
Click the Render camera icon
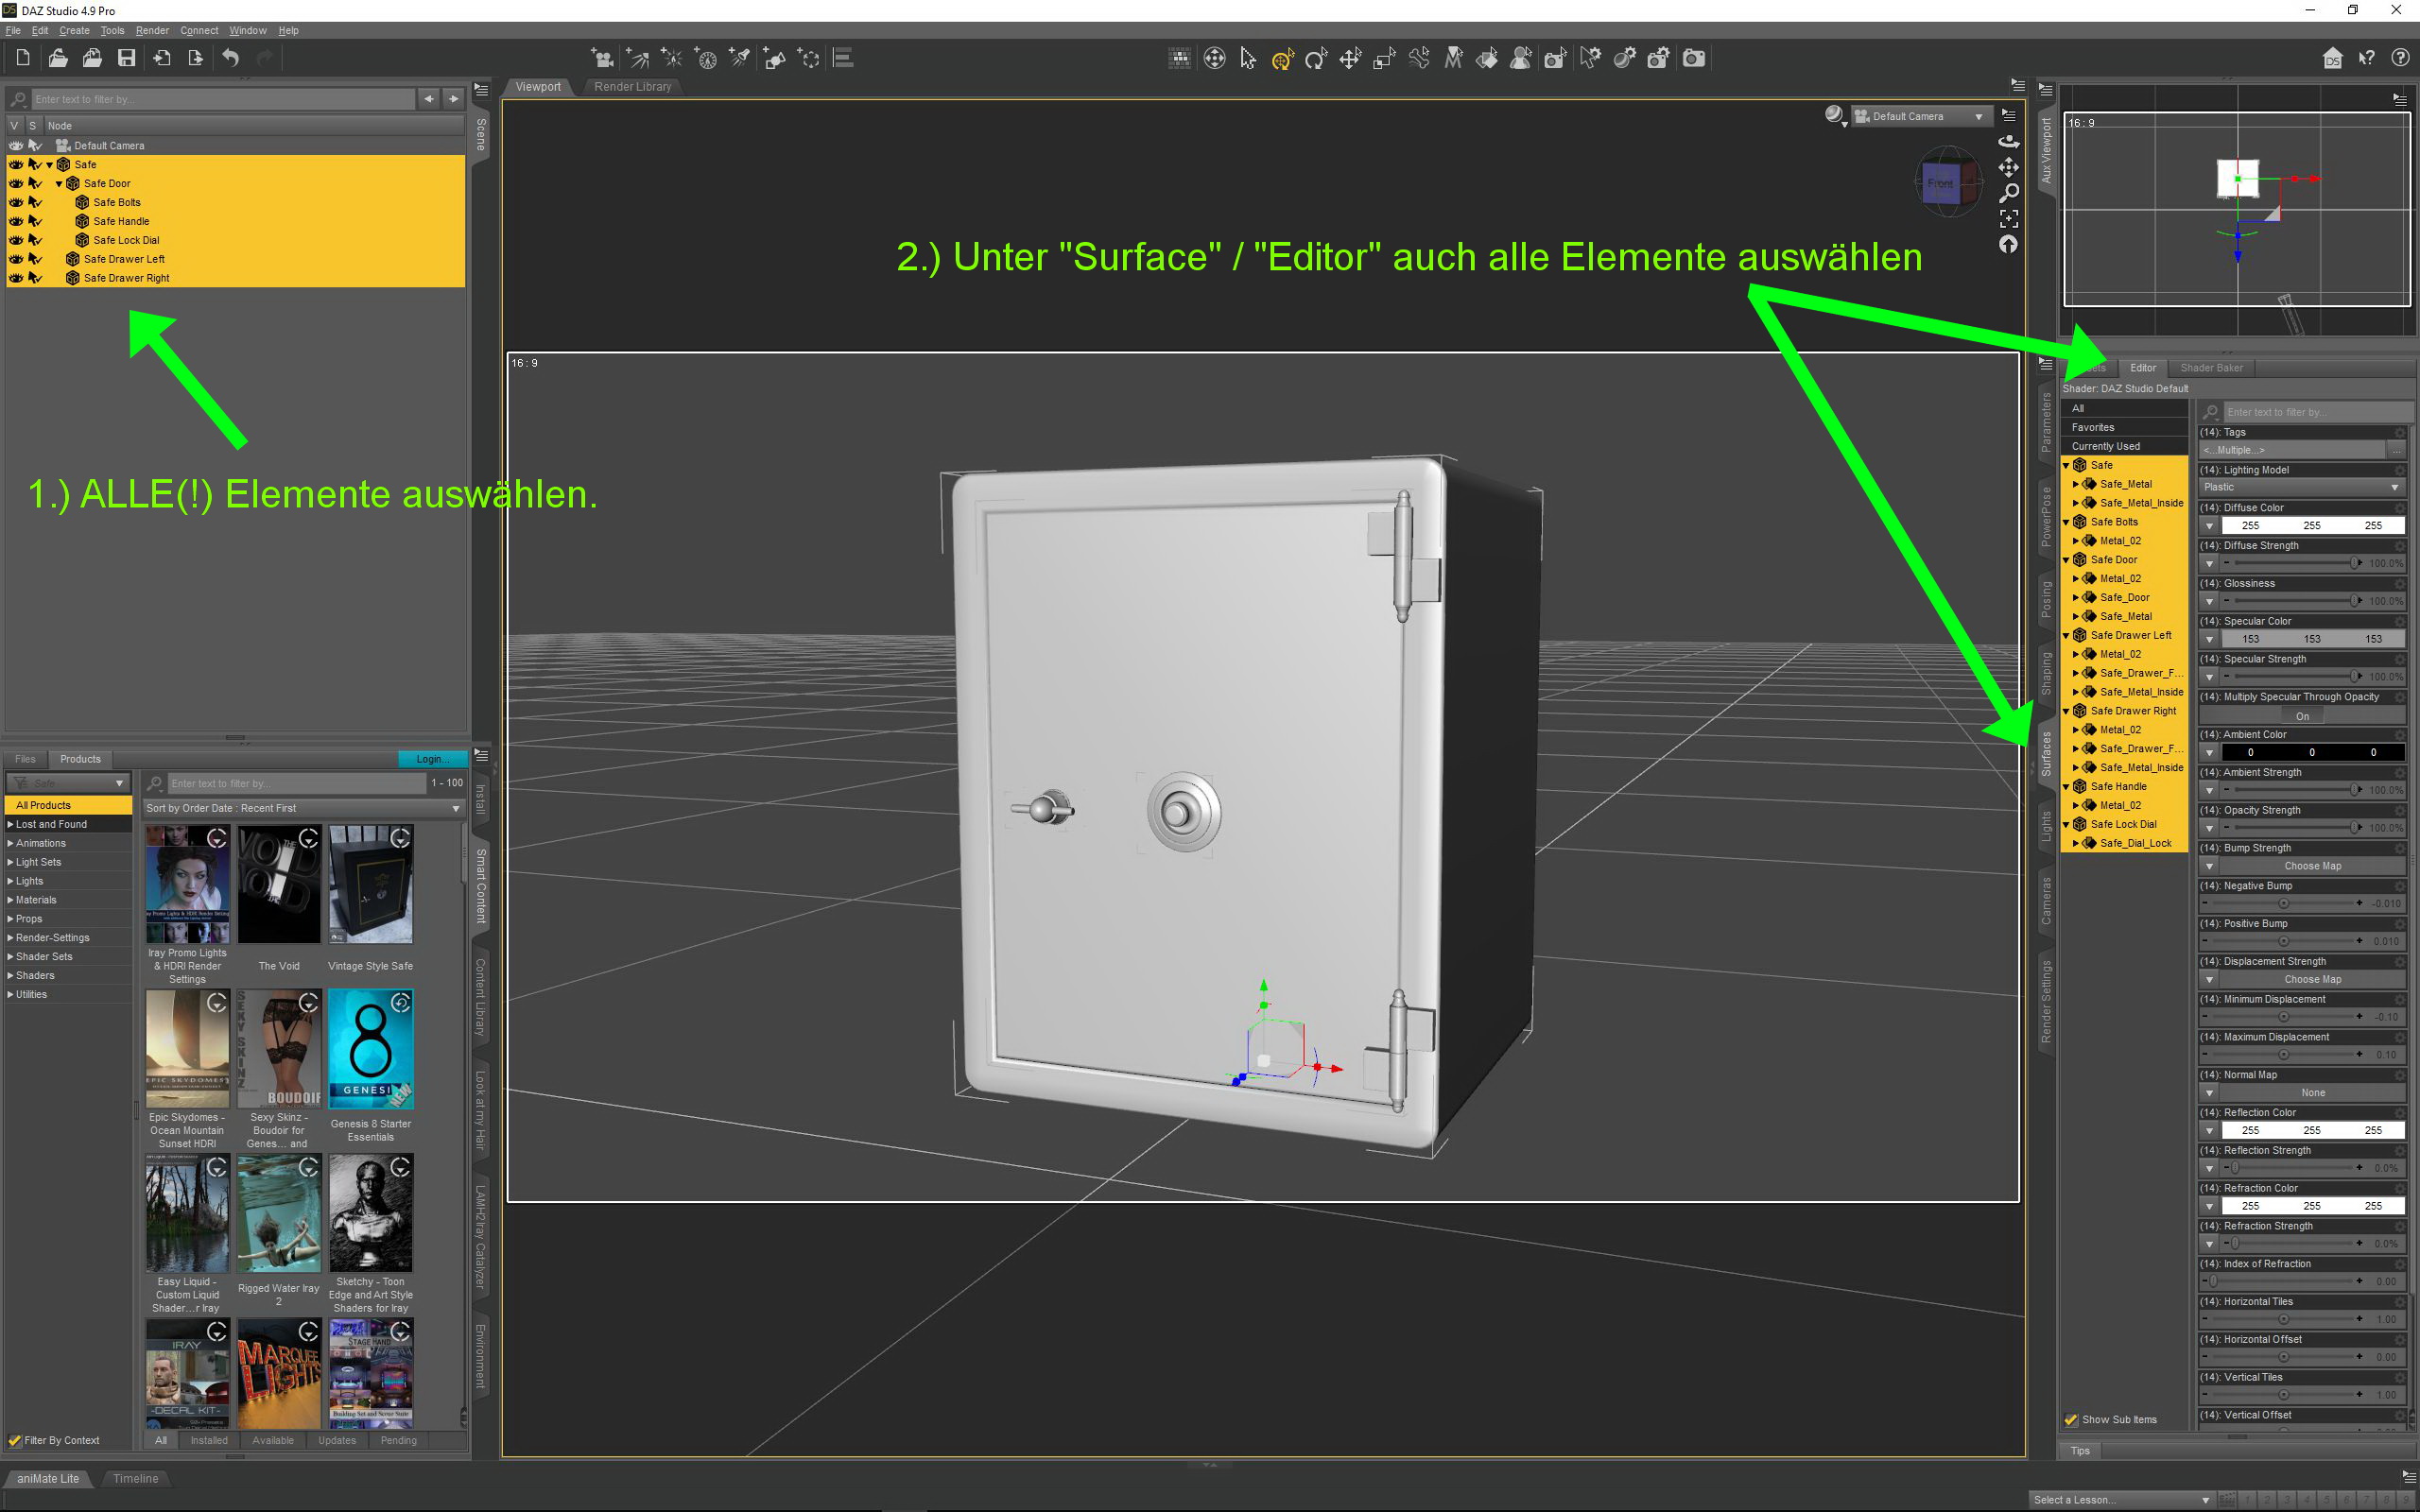click(x=1693, y=58)
